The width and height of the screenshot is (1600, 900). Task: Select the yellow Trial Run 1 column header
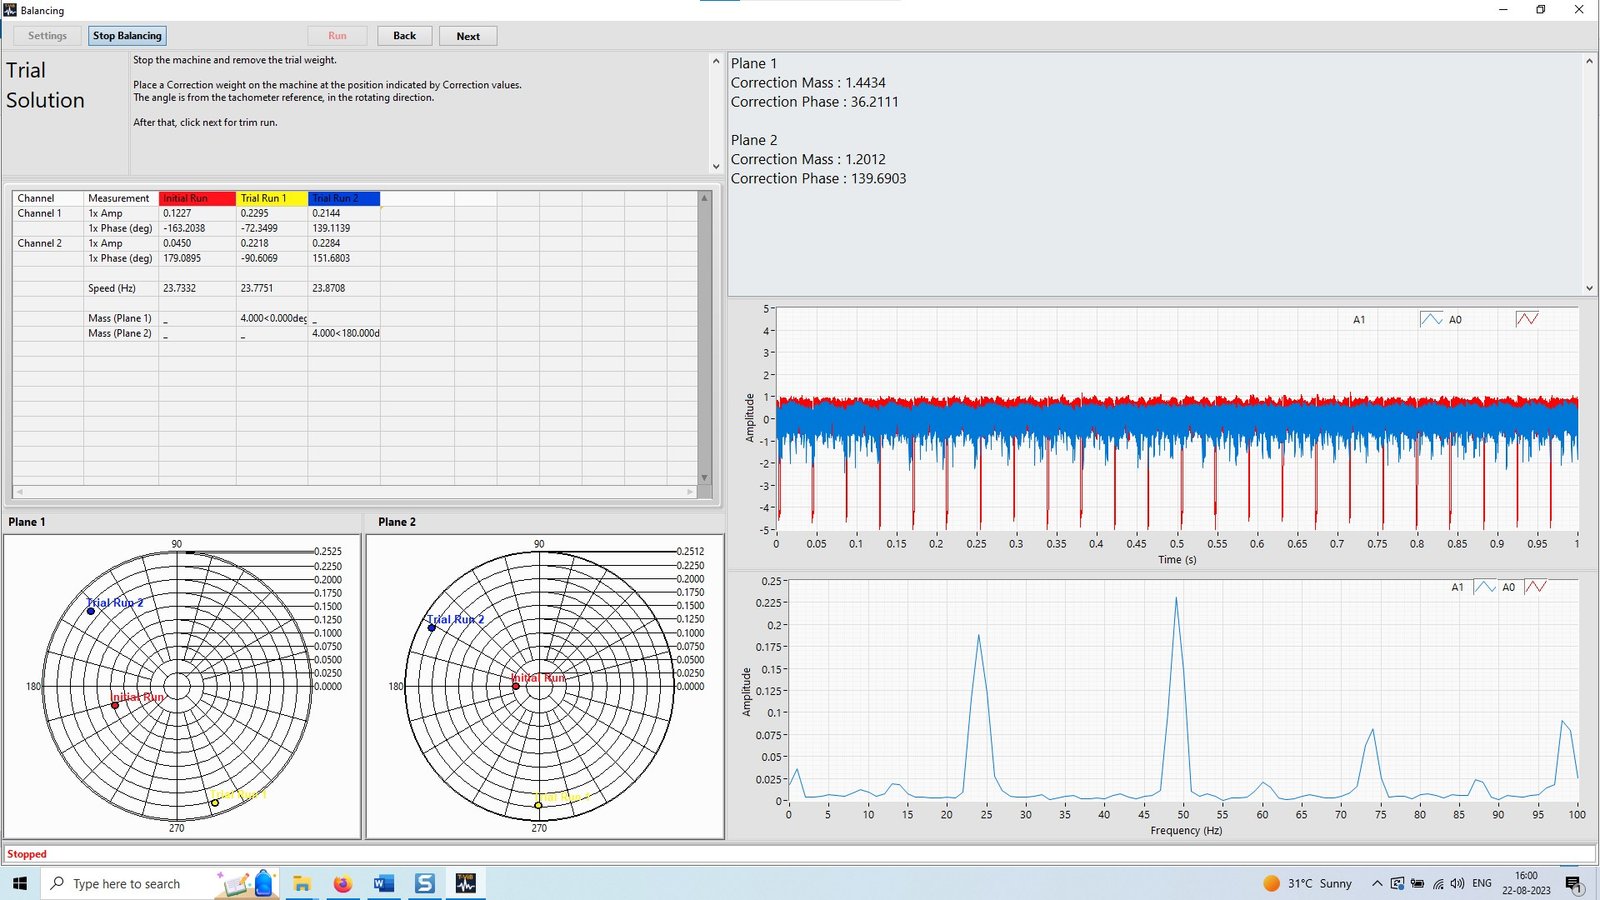pyautogui.click(x=271, y=198)
